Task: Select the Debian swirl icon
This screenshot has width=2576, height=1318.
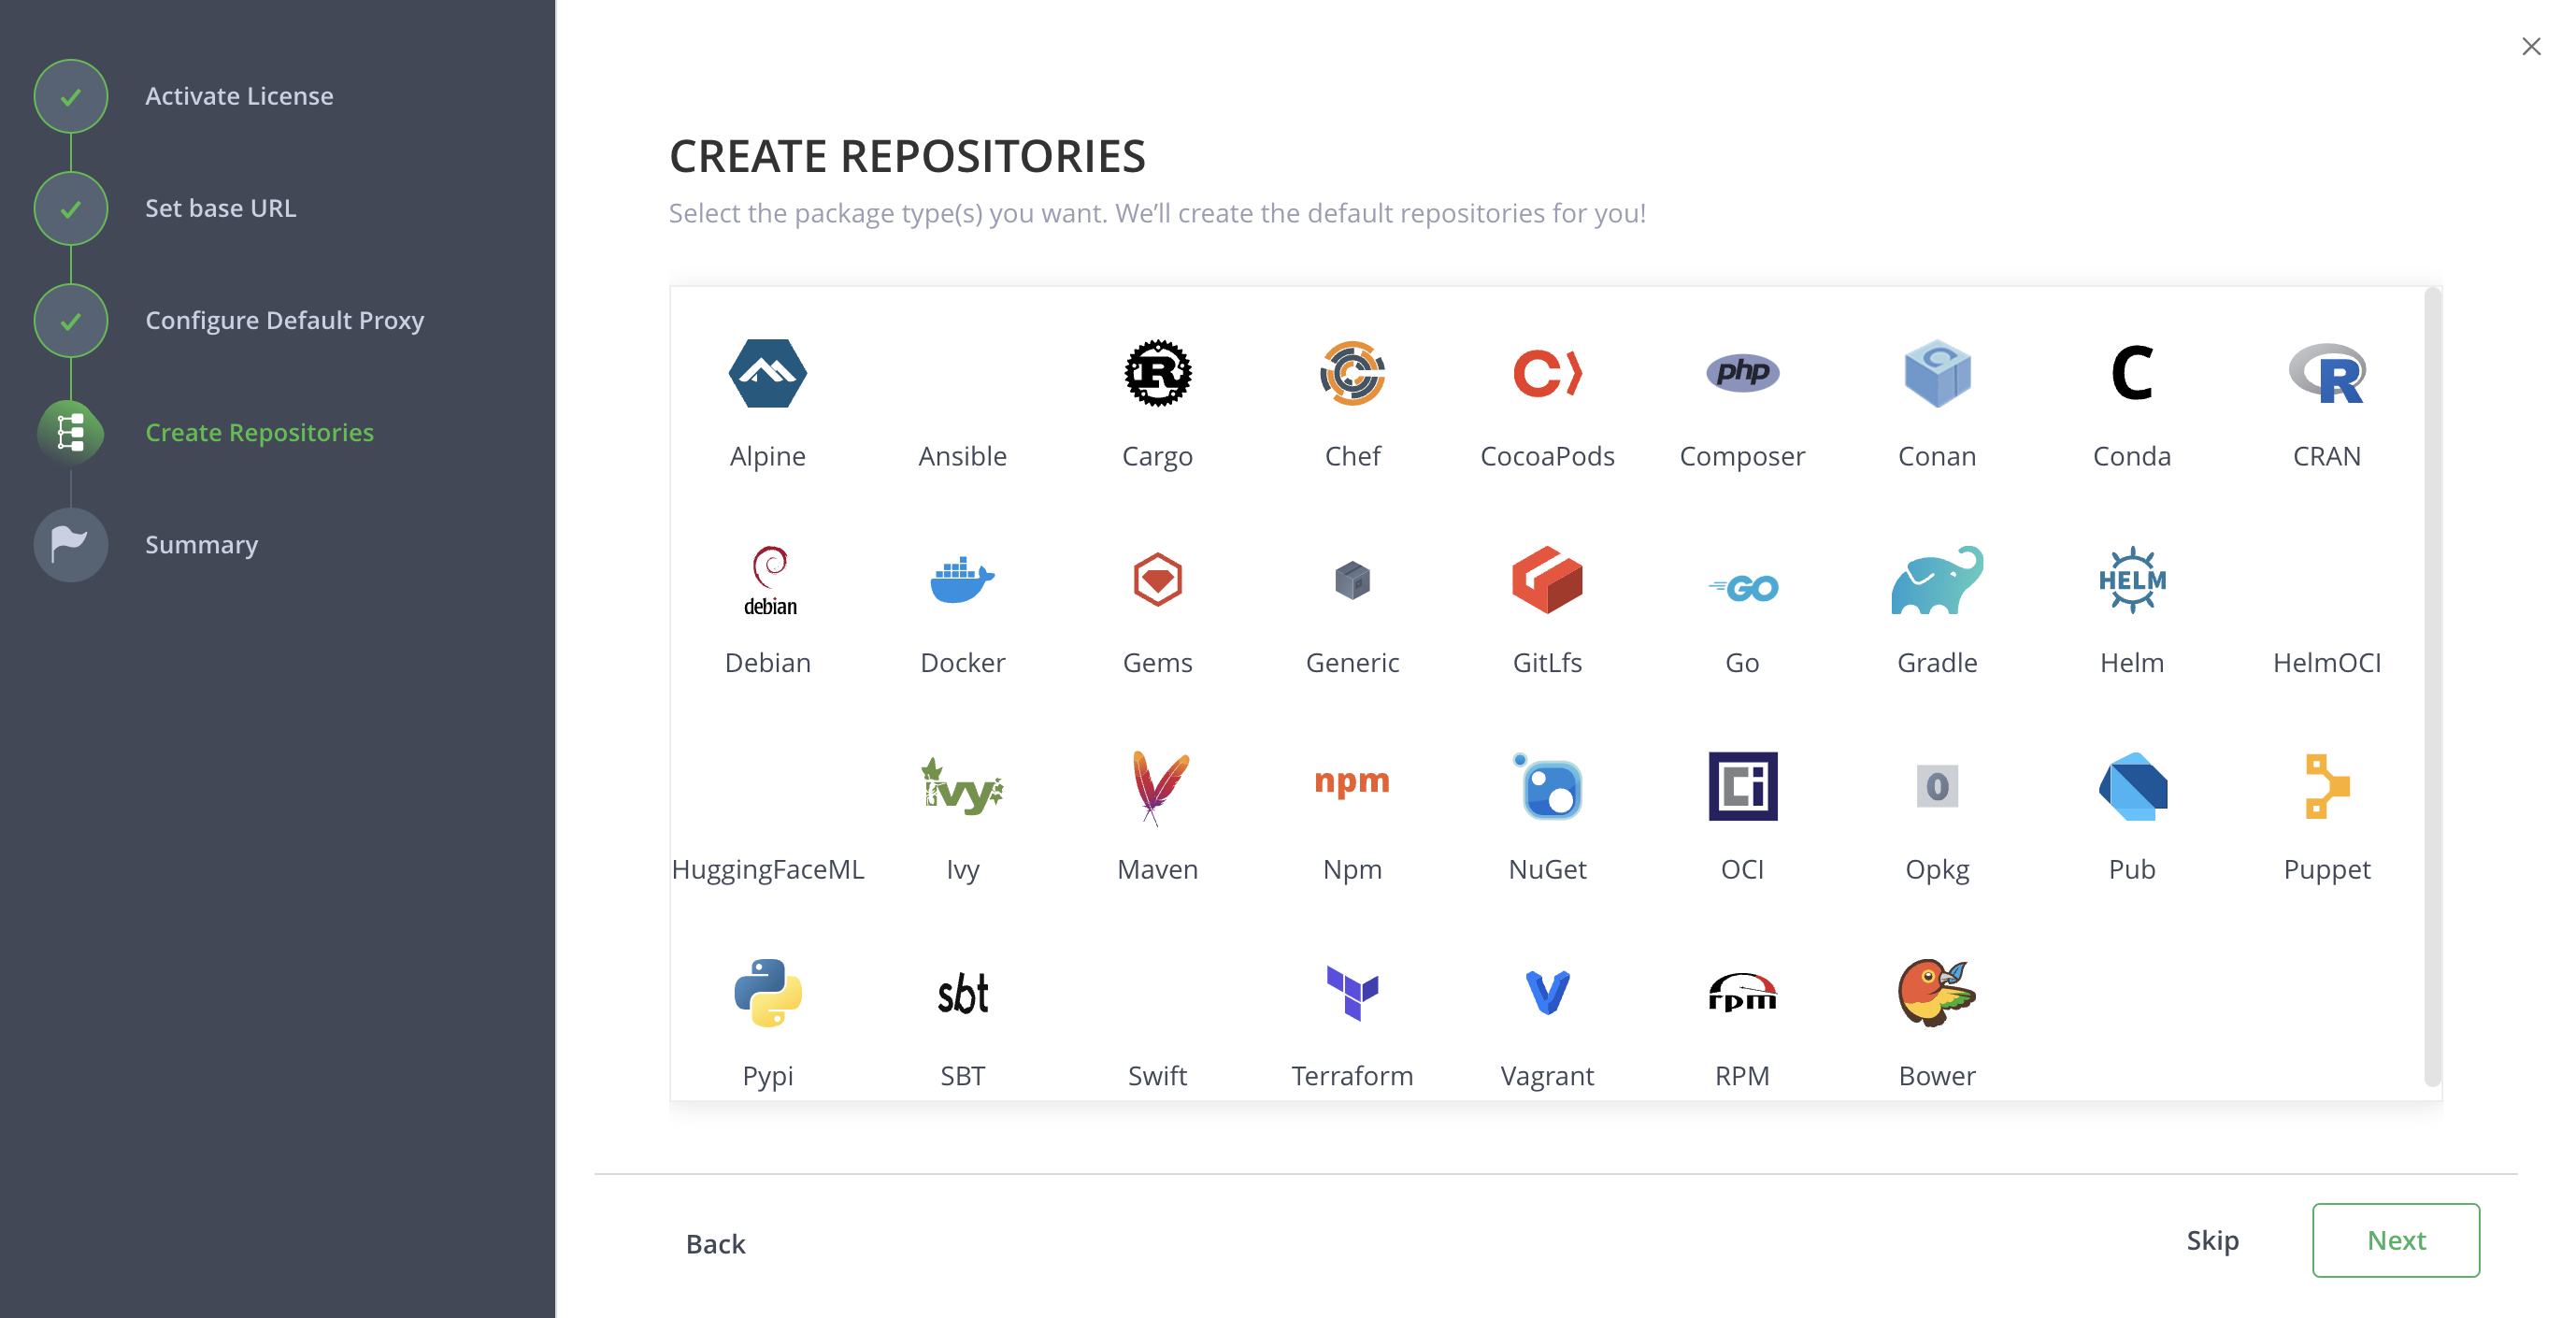Action: pos(767,580)
